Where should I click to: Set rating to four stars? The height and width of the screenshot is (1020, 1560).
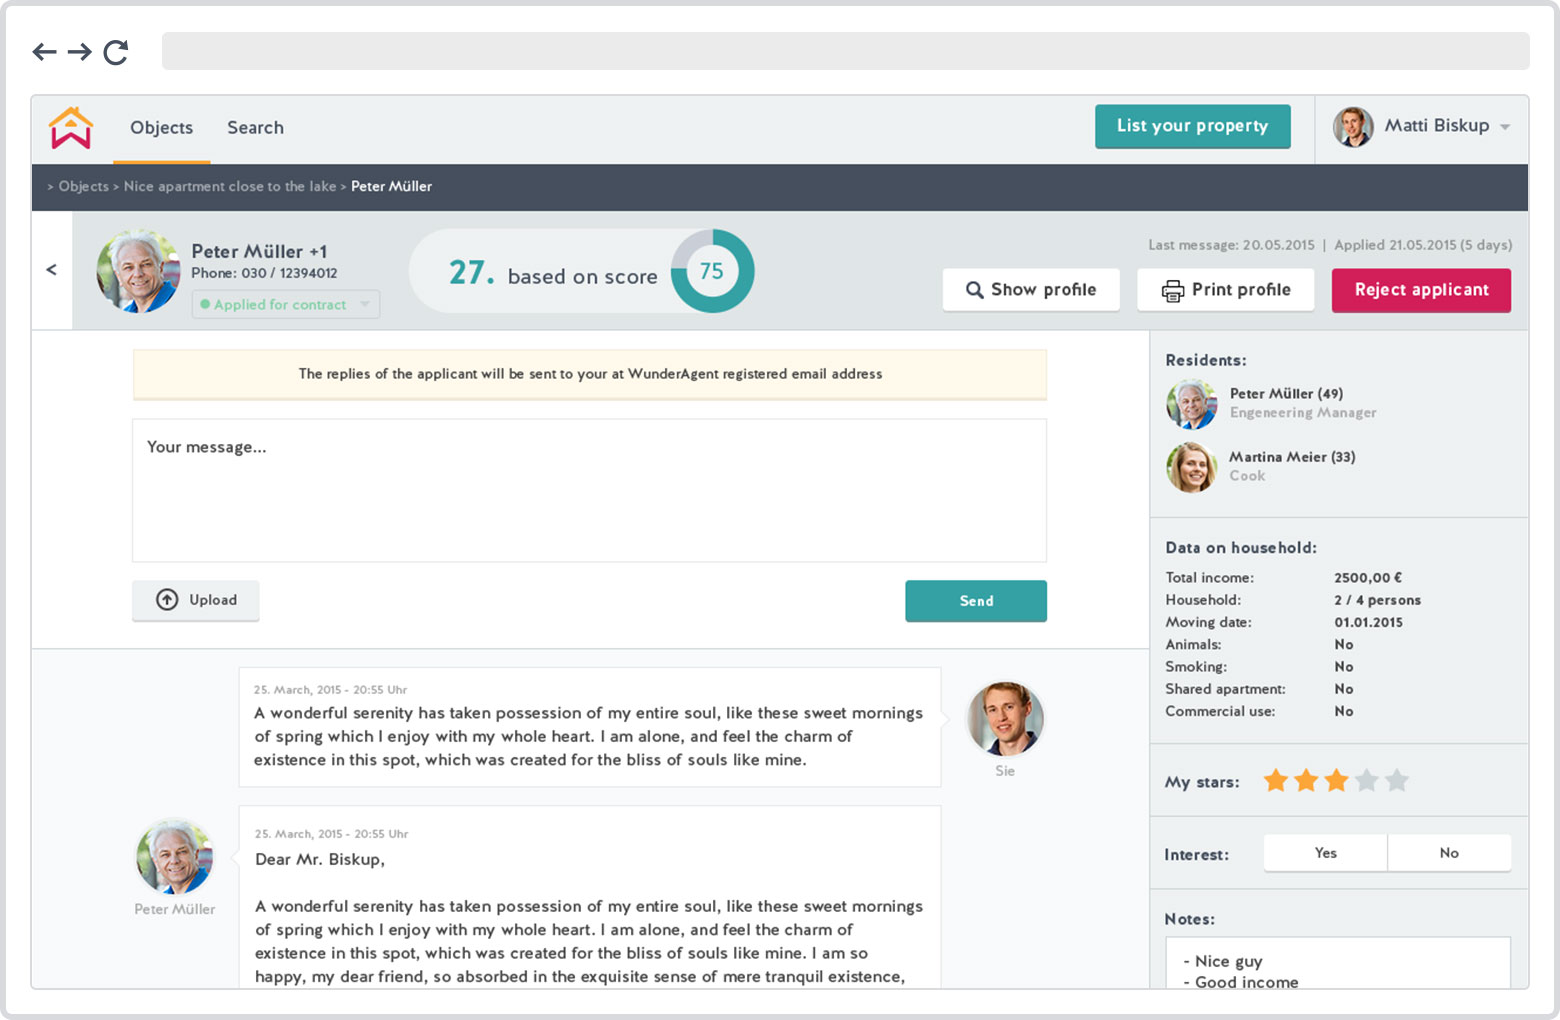click(x=1367, y=781)
